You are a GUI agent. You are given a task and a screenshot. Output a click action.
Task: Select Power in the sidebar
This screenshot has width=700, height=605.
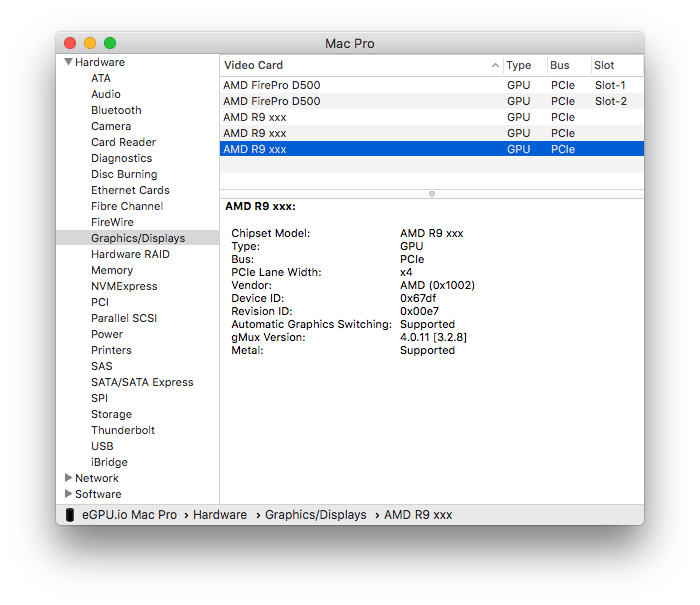(107, 334)
